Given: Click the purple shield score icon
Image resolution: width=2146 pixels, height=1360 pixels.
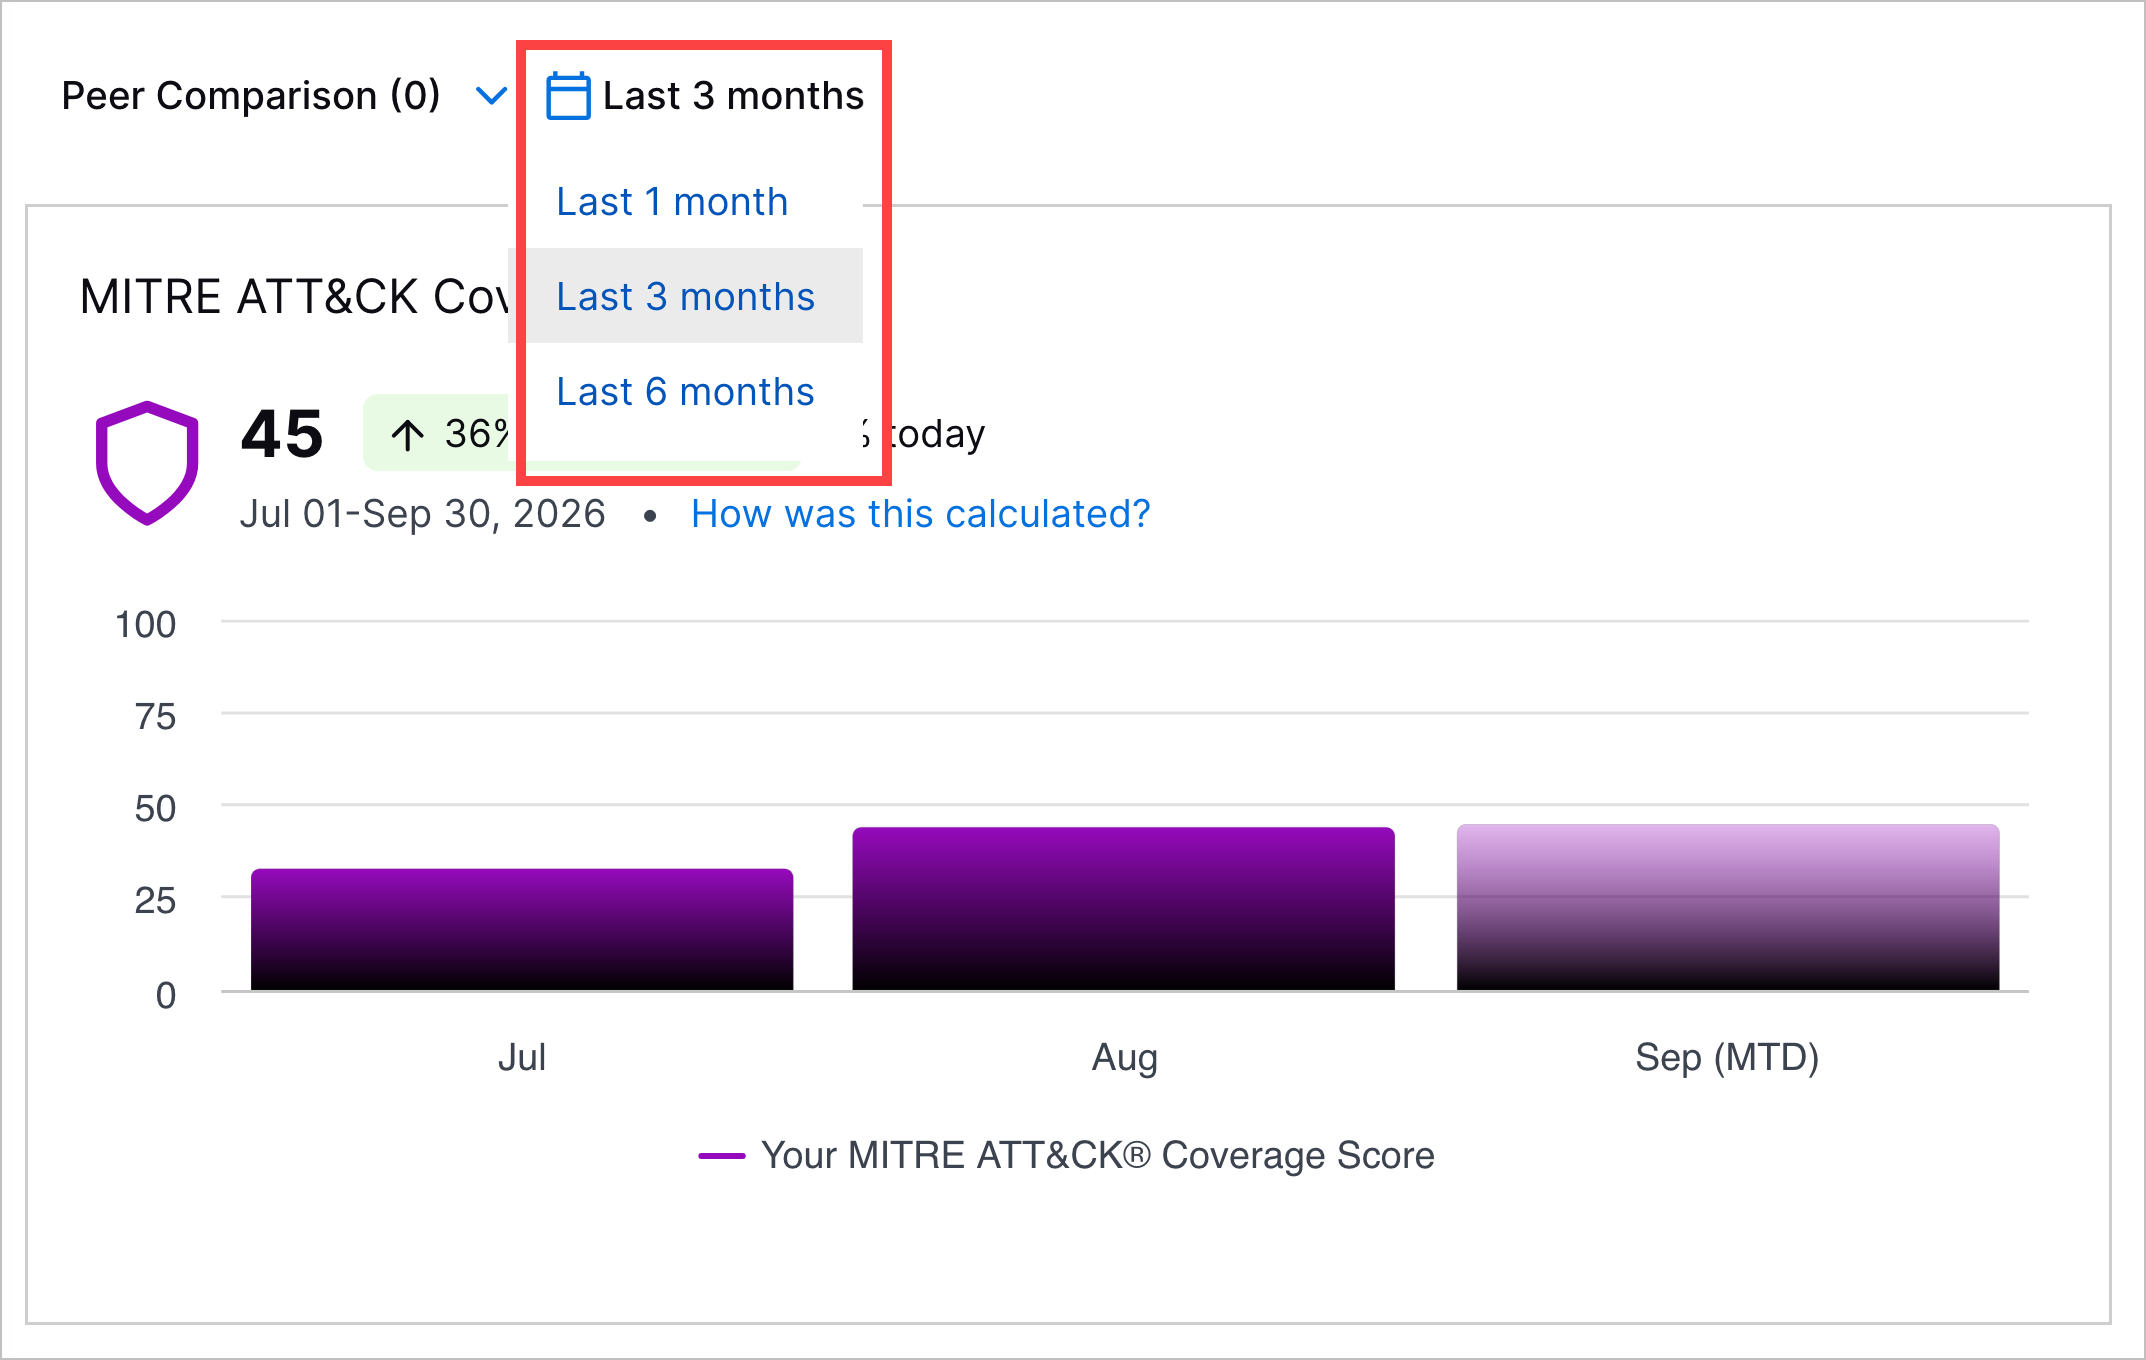Looking at the screenshot, I should pyautogui.click(x=147, y=463).
